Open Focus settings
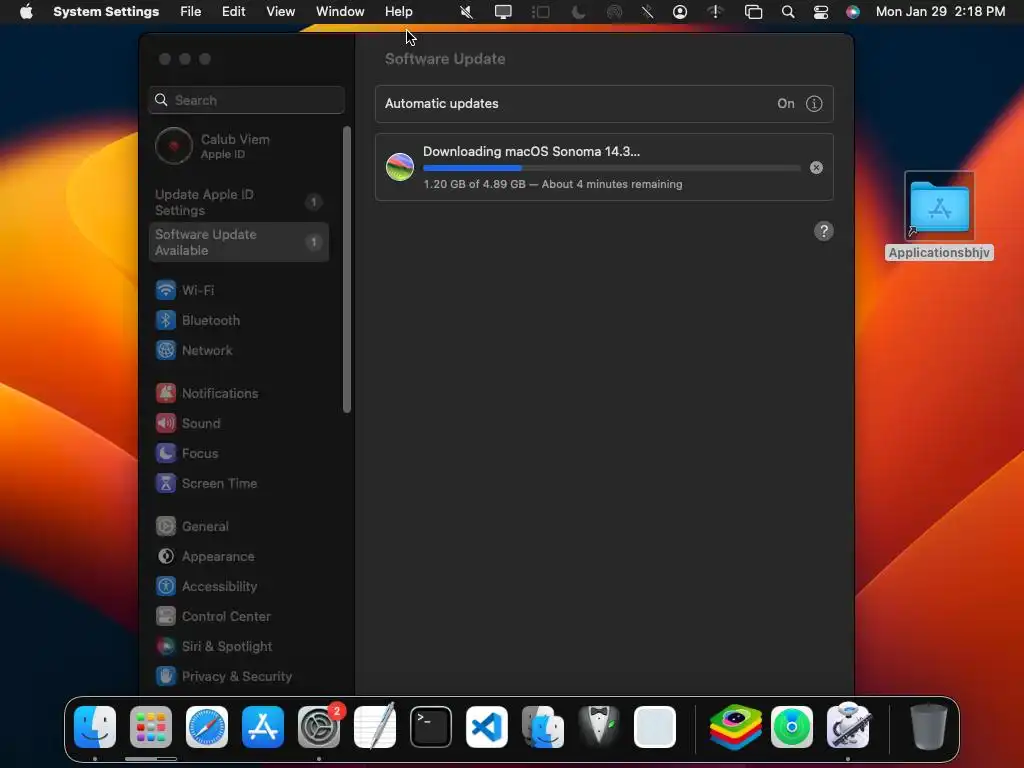 click(187, 453)
